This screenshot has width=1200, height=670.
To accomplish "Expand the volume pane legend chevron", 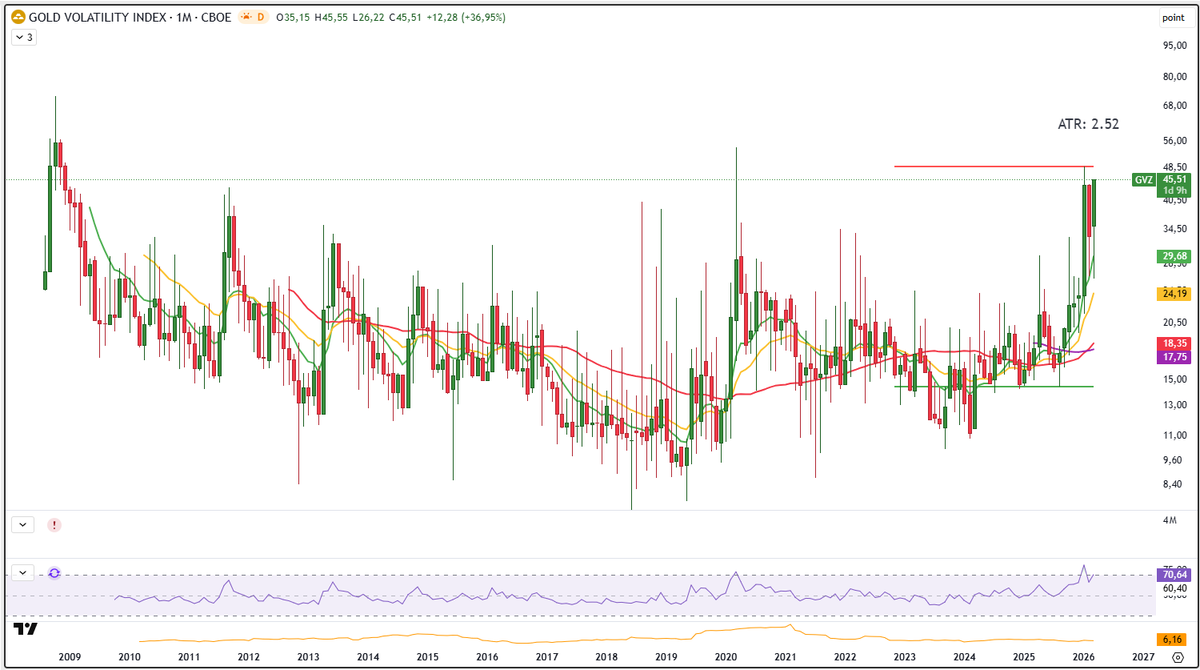I will 22,524.
